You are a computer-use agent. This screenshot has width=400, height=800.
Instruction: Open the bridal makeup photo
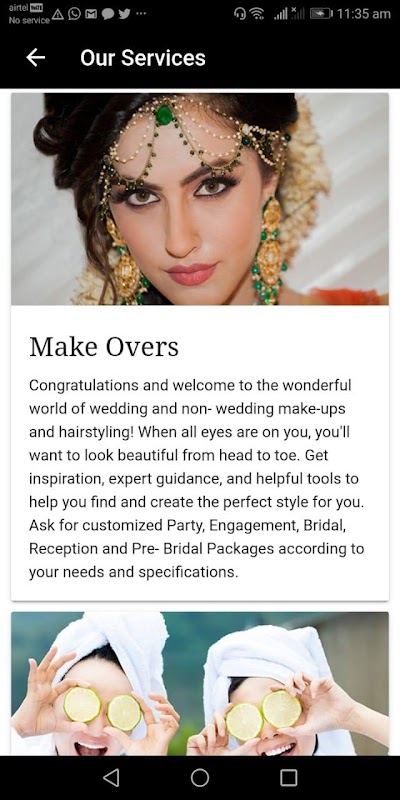click(x=200, y=199)
